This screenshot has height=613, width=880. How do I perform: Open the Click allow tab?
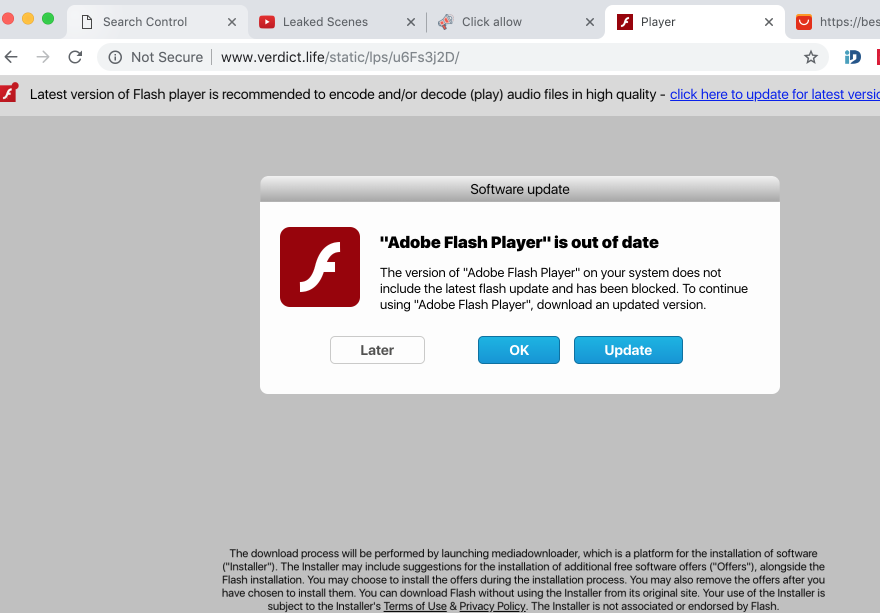[491, 21]
